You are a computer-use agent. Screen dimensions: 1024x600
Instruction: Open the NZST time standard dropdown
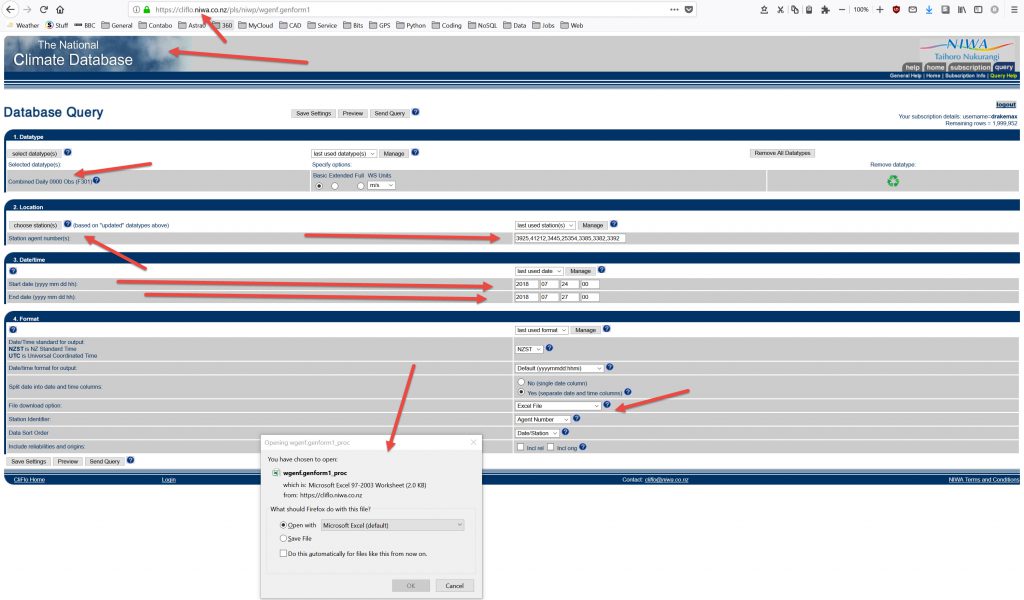click(x=530, y=349)
